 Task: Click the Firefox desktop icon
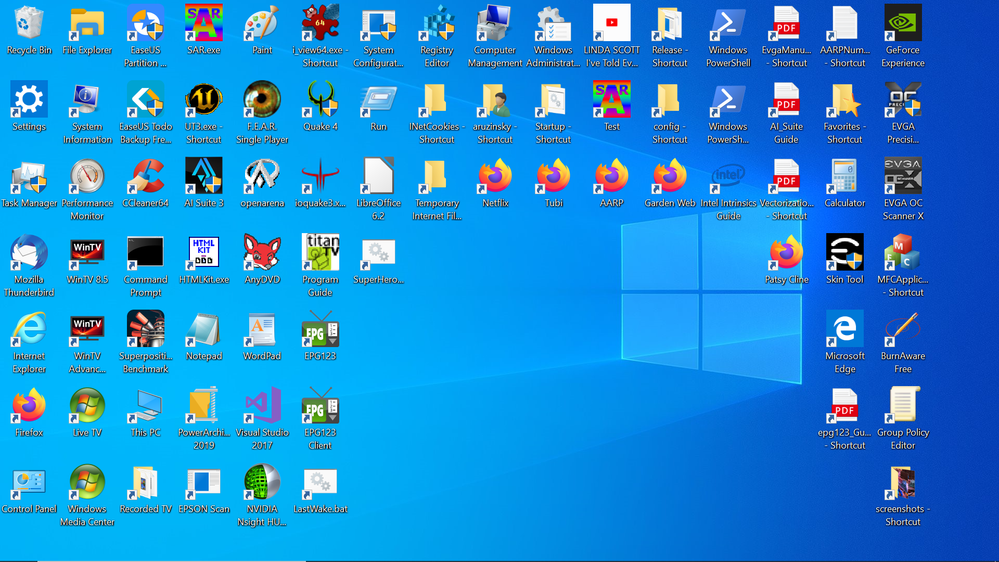(29, 405)
